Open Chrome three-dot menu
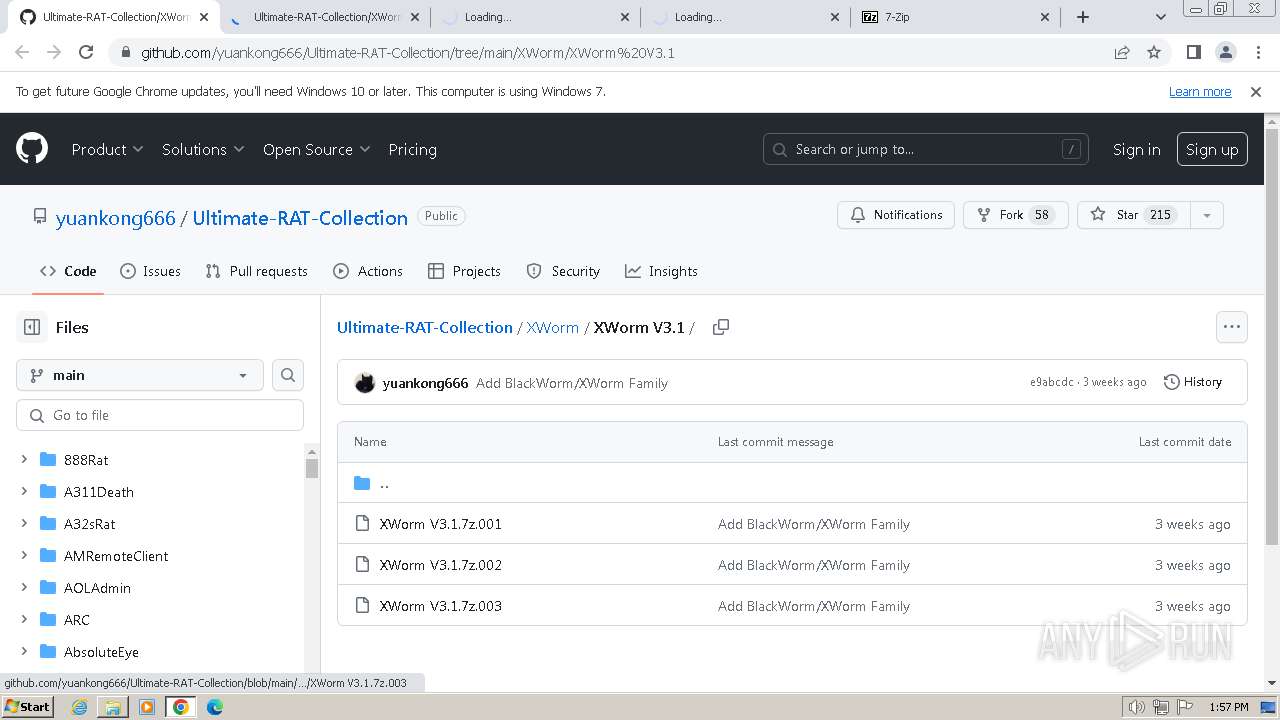The image size is (1280, 720). point(1259,52)
